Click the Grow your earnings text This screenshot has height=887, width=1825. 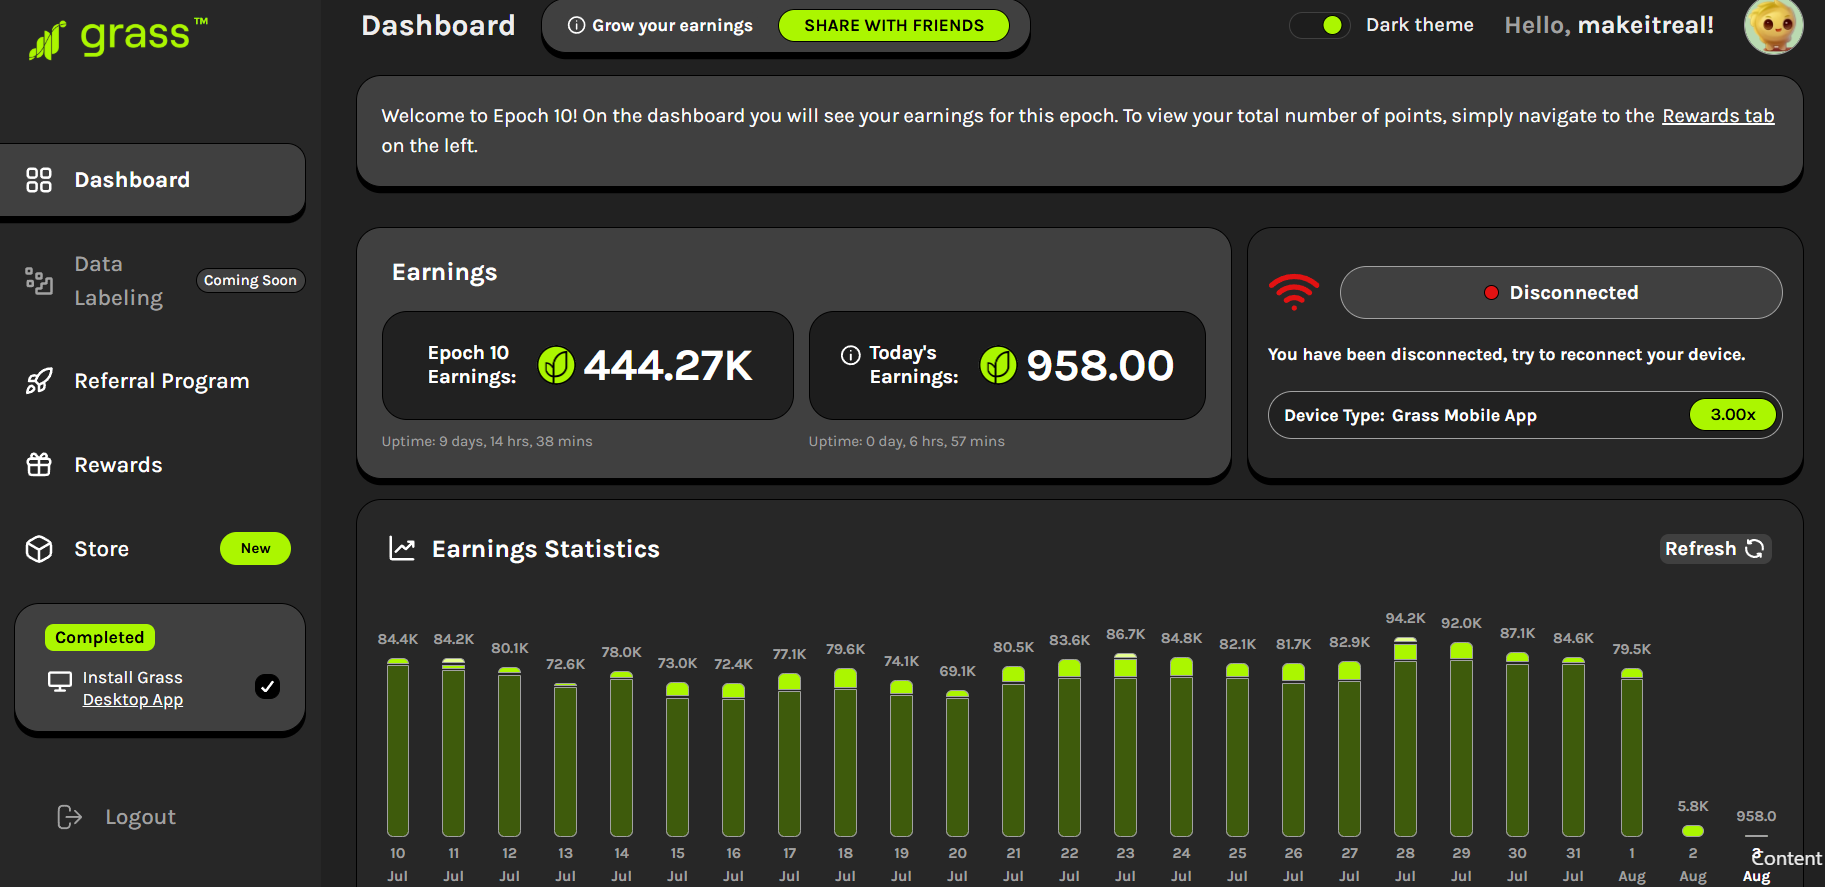point(672,25)
